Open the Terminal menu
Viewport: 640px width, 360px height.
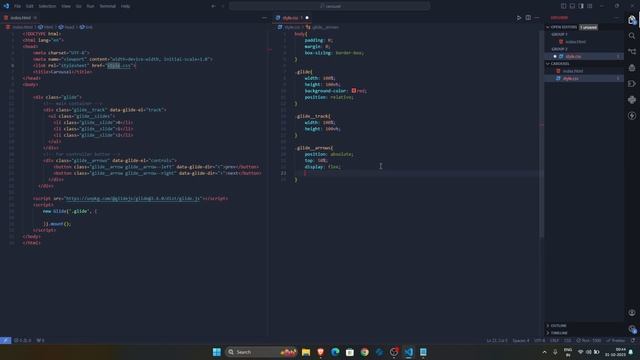point(108,6)
